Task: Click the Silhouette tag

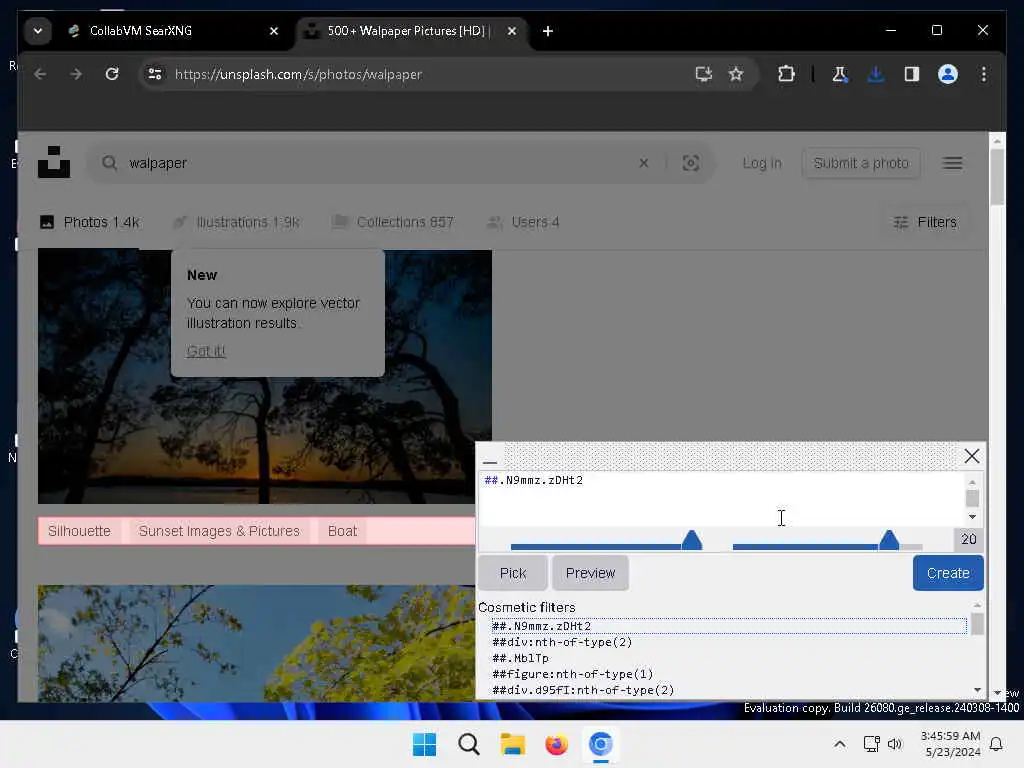Action: 79,531
